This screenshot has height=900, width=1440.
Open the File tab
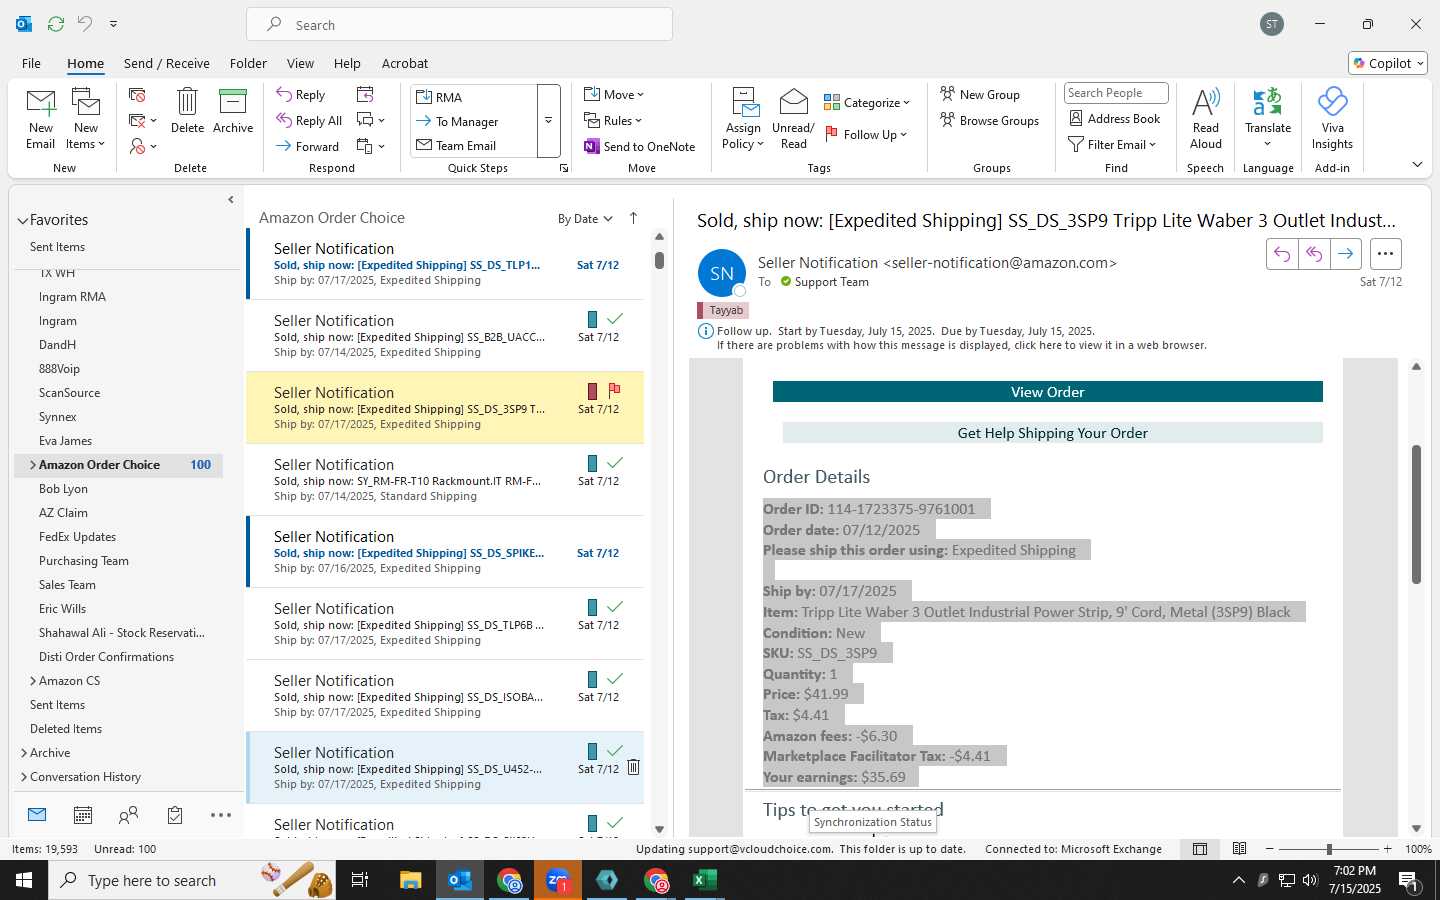[x=31, y=63]
